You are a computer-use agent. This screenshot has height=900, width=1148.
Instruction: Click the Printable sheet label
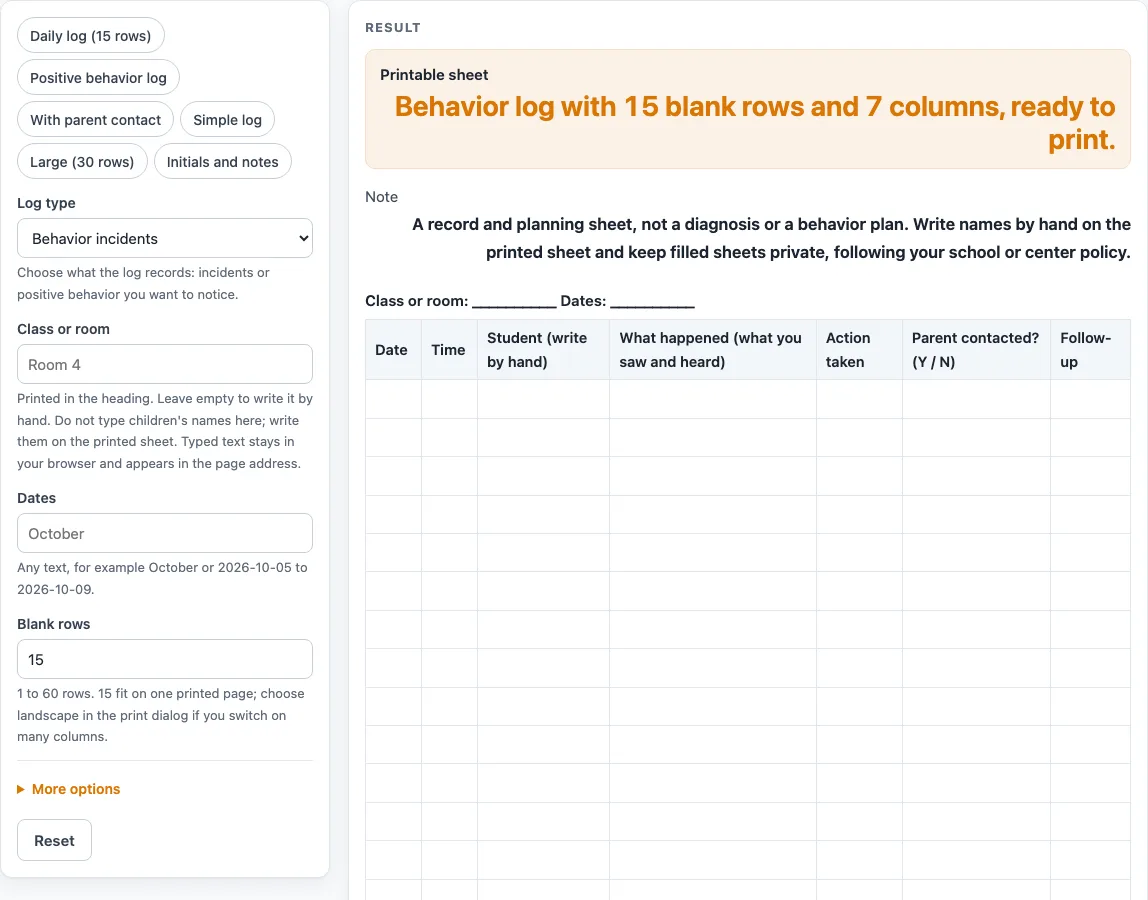[x=434, y=75]
